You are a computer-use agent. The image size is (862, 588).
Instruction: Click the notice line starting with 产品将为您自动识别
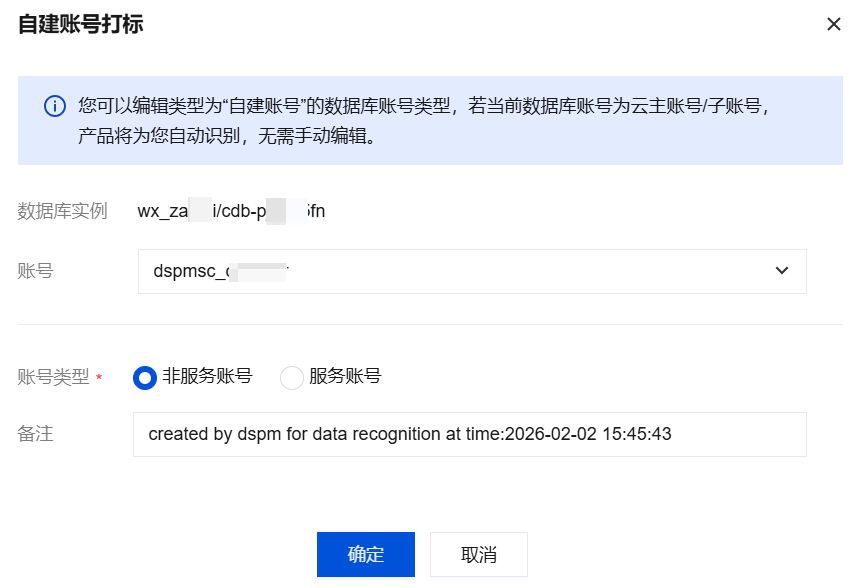[x=227, y=135]
